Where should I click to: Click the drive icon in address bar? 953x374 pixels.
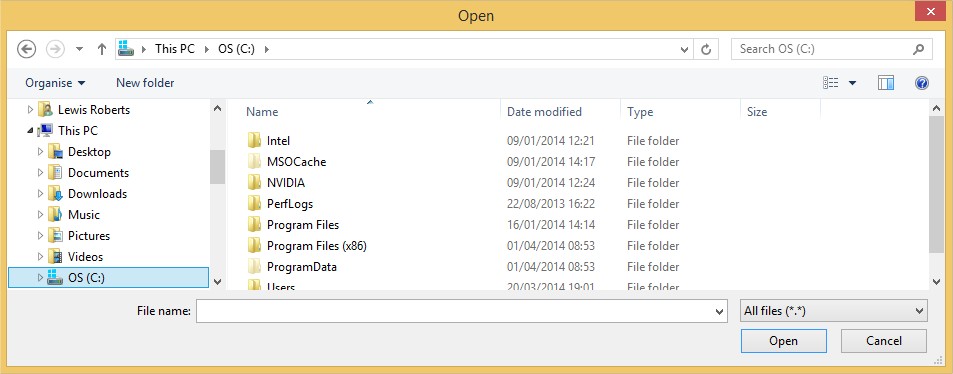point(126,49)
